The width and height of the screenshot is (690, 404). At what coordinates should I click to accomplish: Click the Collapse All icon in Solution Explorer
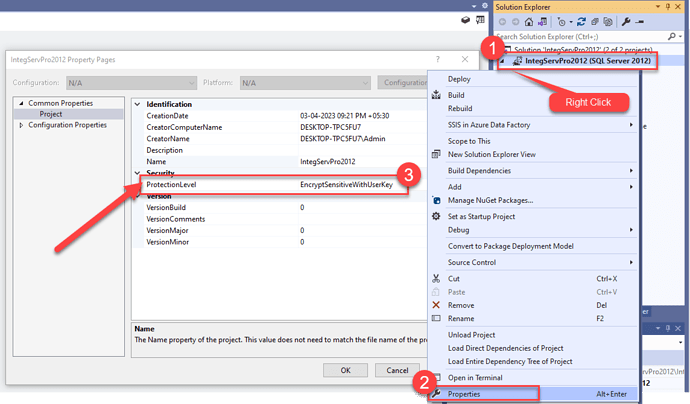[595, 20]
